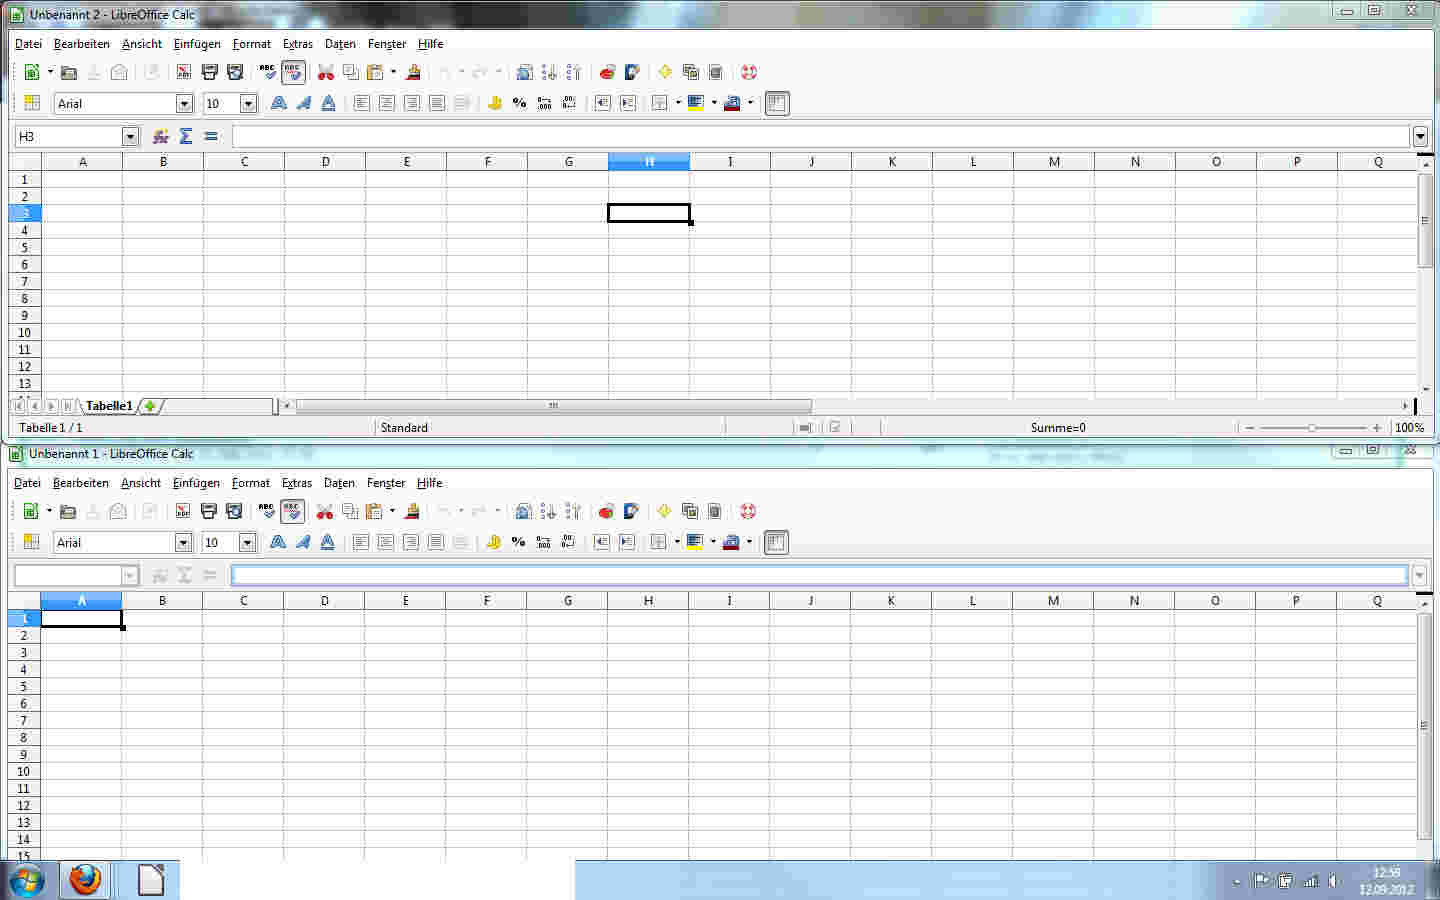The height and width of the screenshot is (900, 1440).
Task: Select Format Paintbrush in Unbenannt 2 toolbar
Action: [x=413, y=72]
